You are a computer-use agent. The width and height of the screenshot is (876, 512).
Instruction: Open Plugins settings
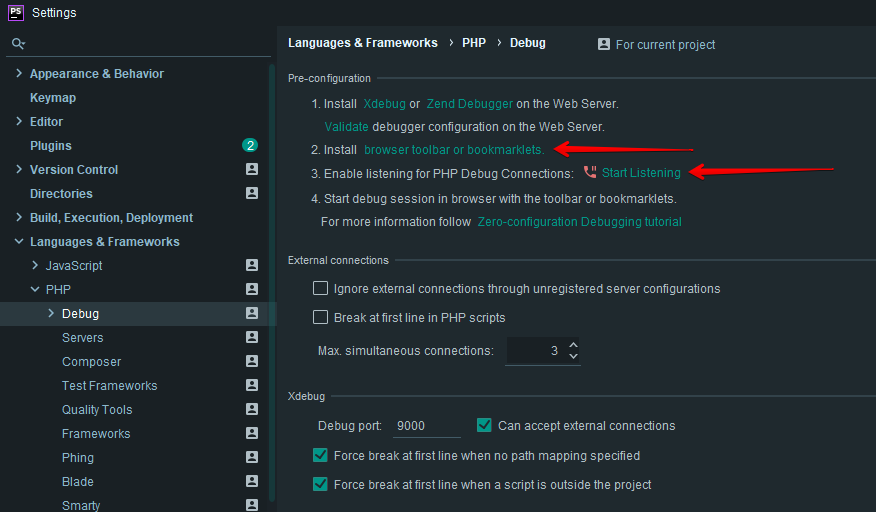[51, 146]
